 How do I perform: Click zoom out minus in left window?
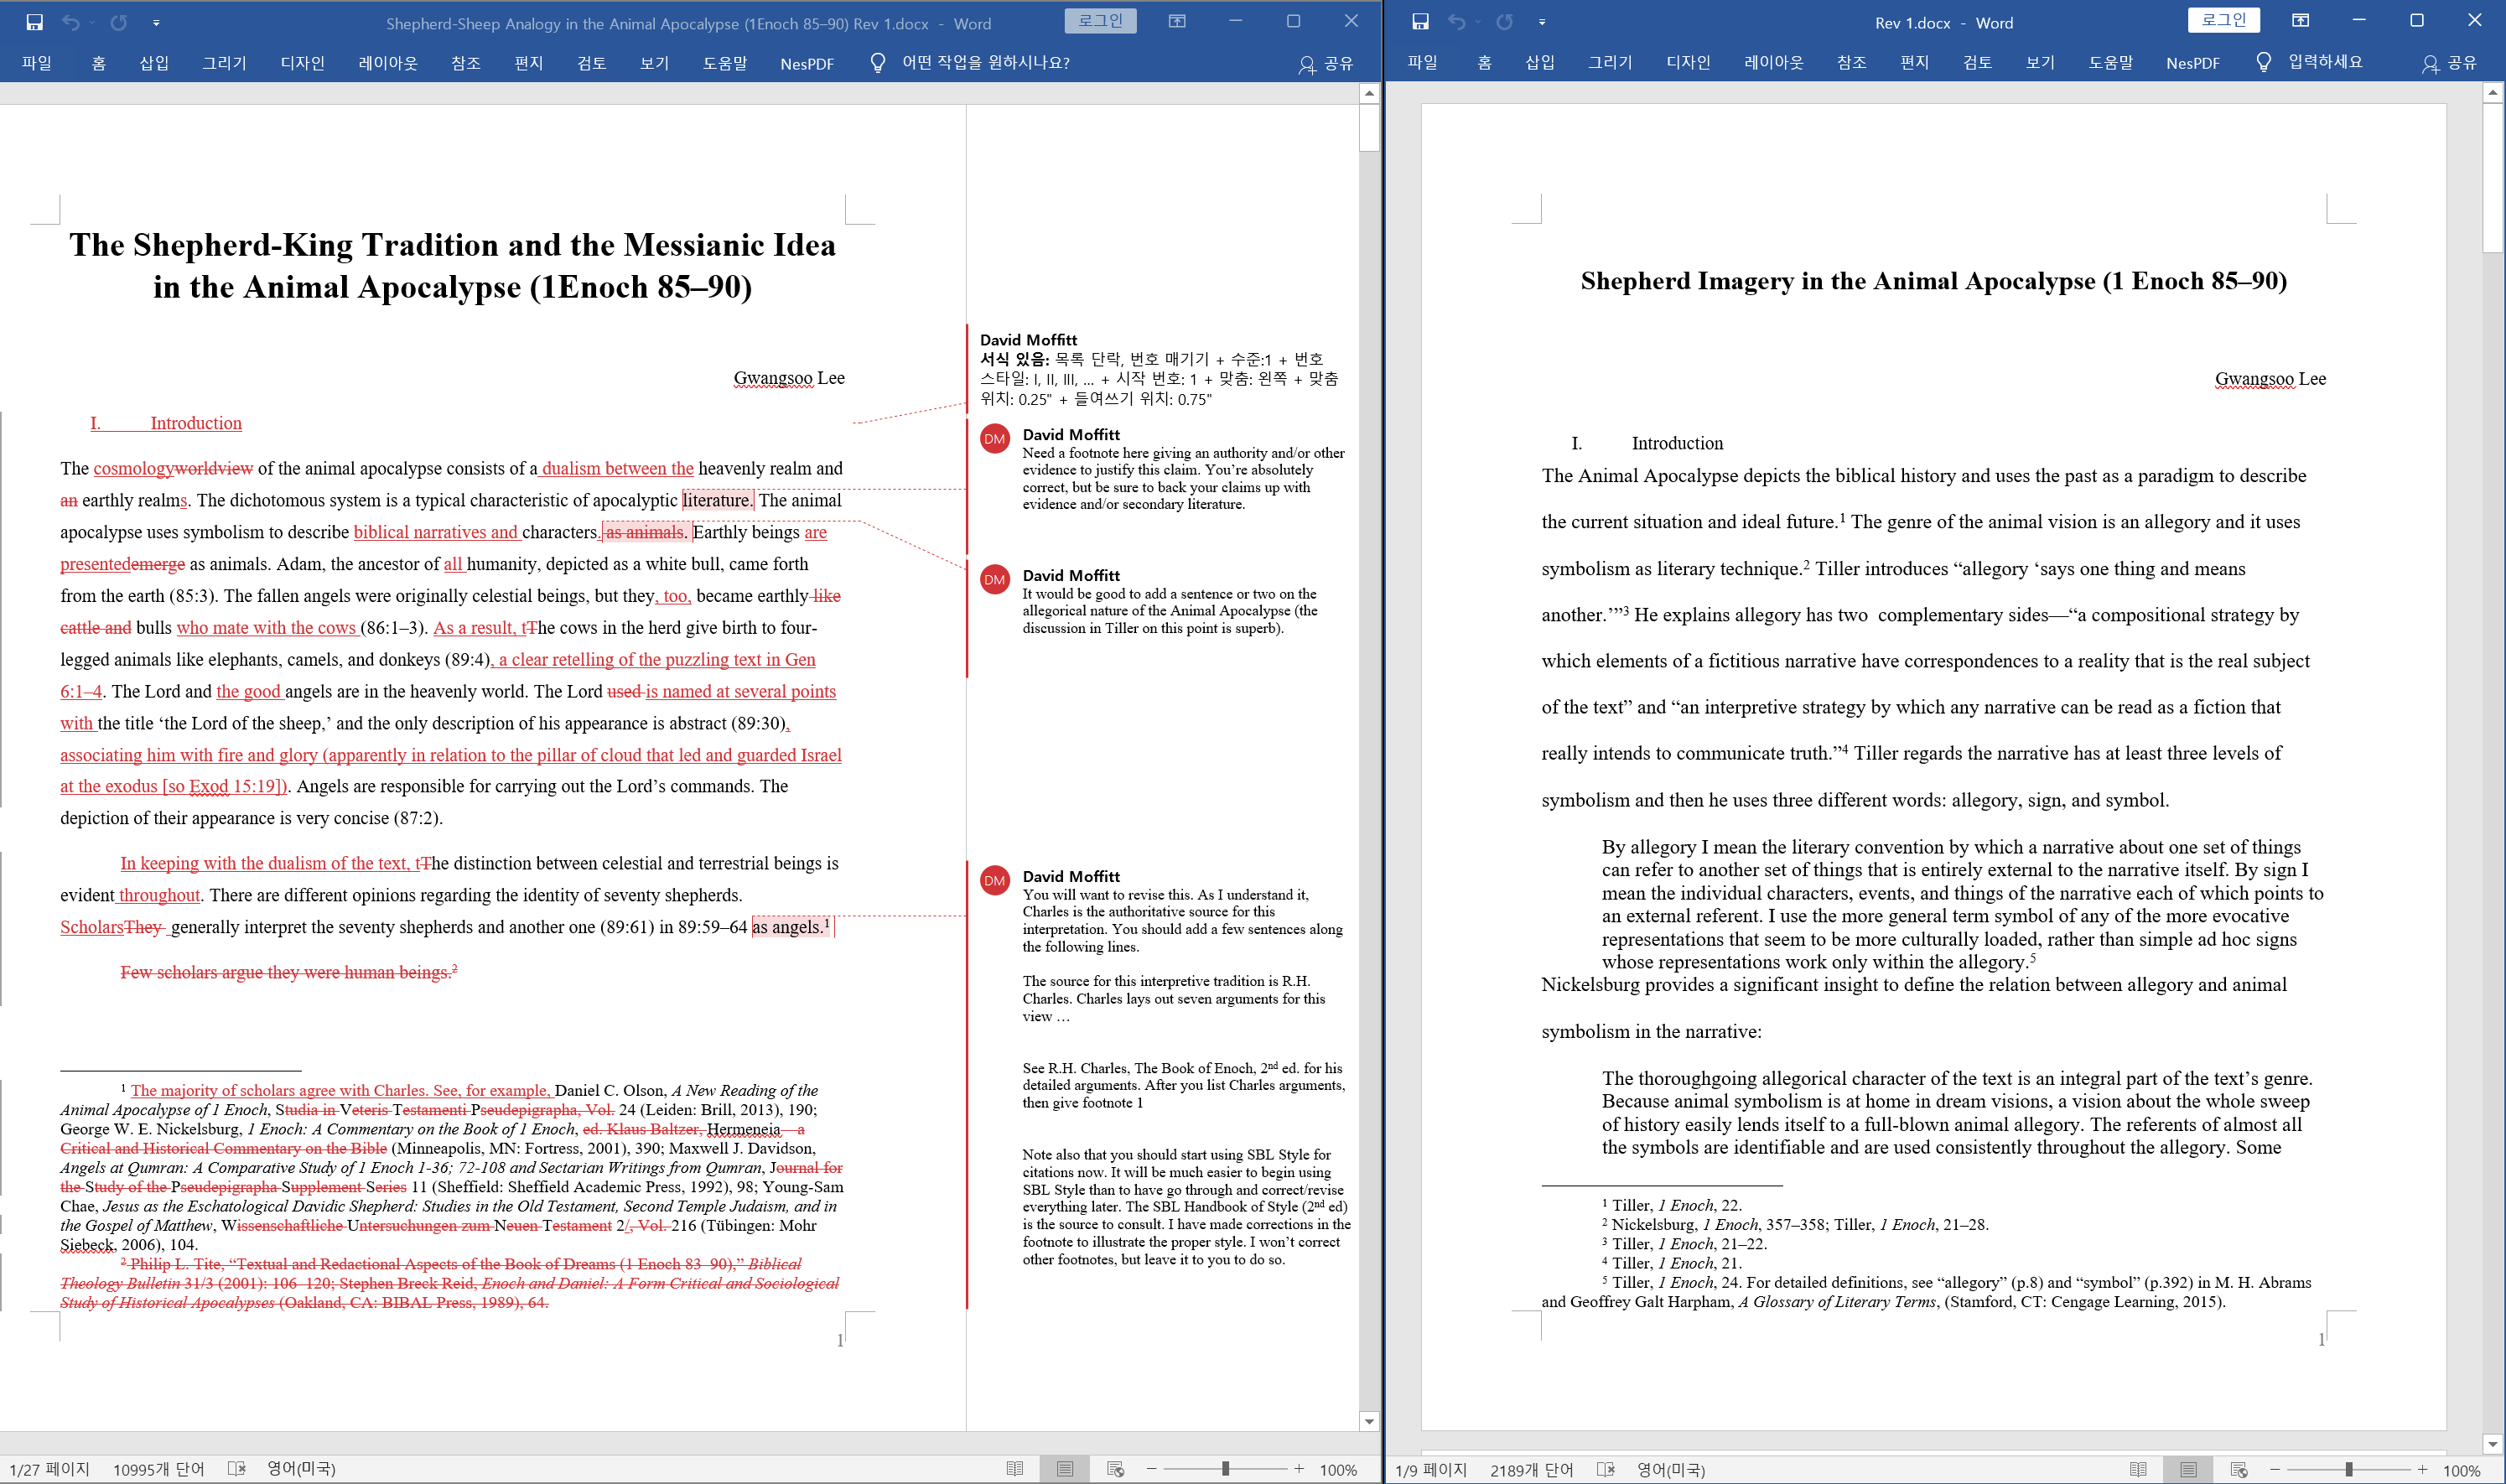(1151, 1469)
